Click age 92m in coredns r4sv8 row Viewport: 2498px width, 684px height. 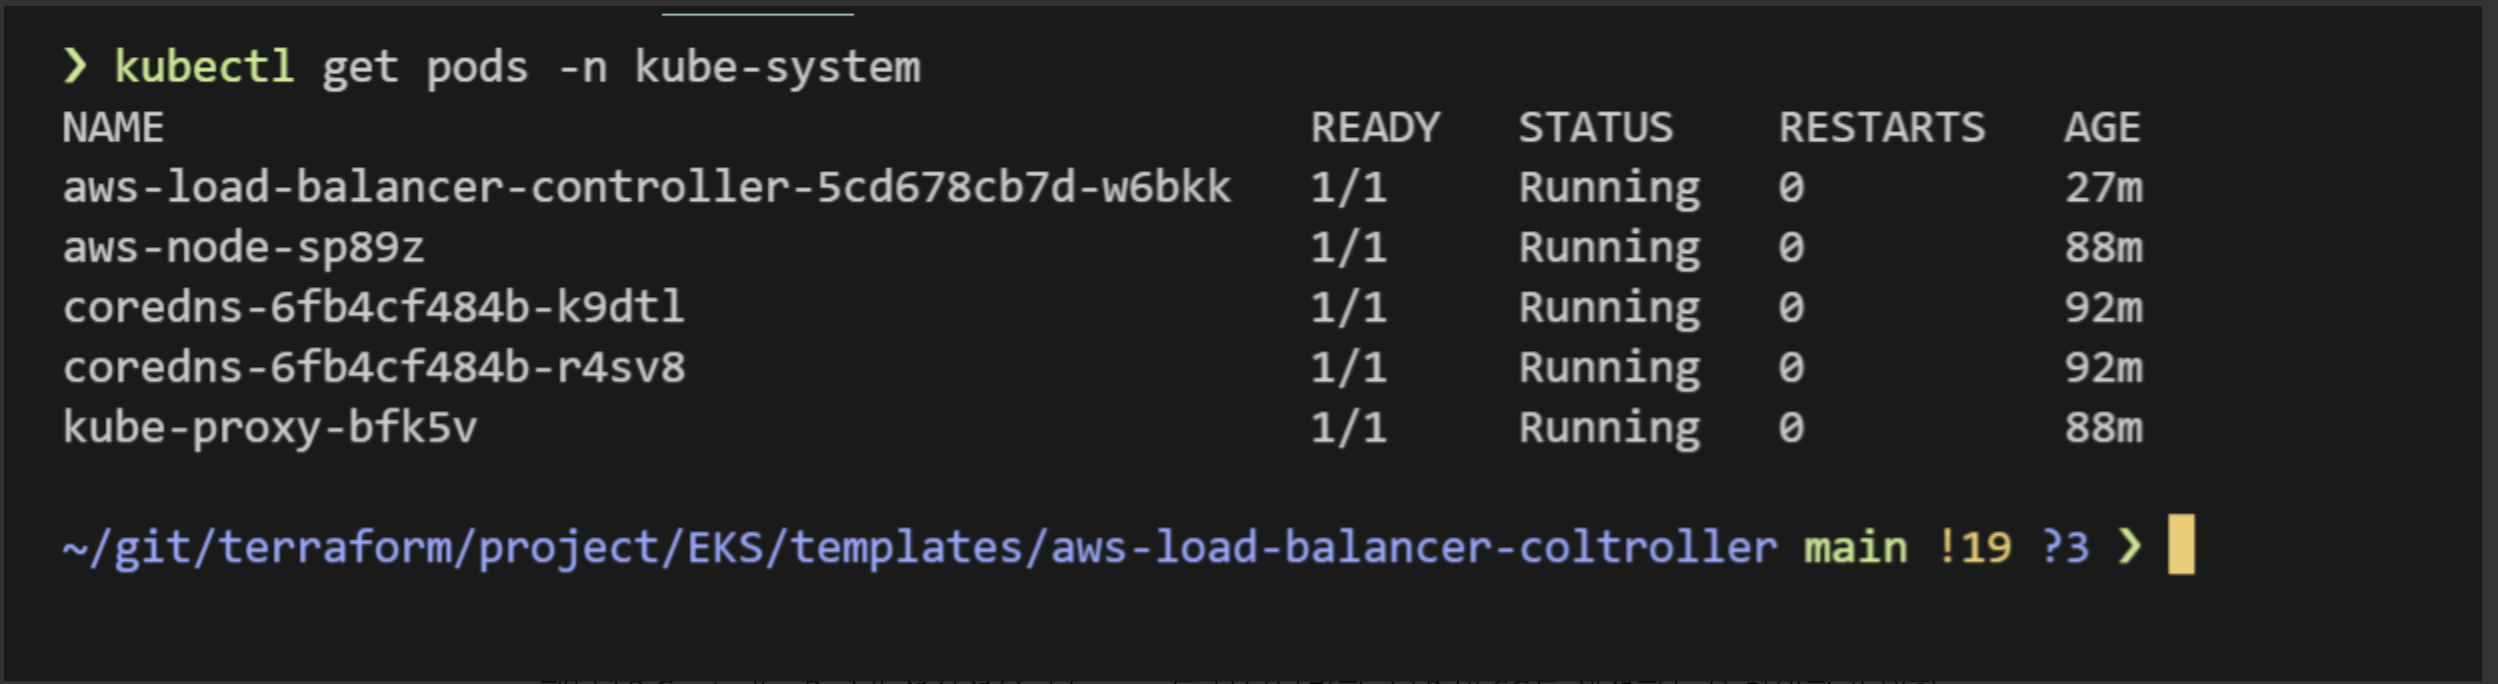(2104, 367)
